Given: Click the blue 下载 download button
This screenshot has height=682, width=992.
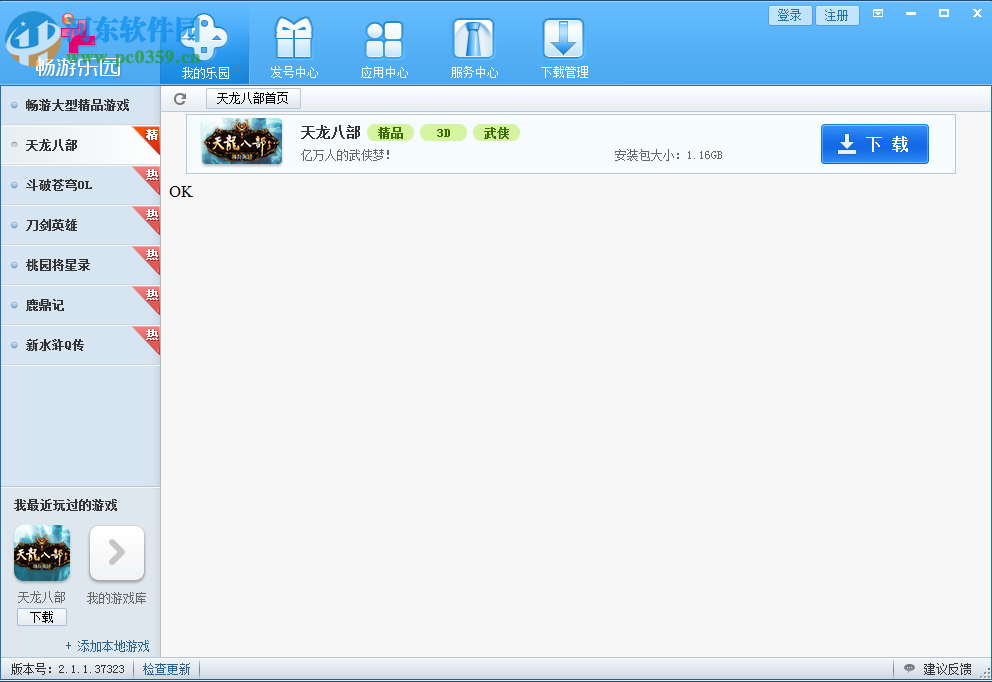Looking at the screenshot, I should (874, 144).
